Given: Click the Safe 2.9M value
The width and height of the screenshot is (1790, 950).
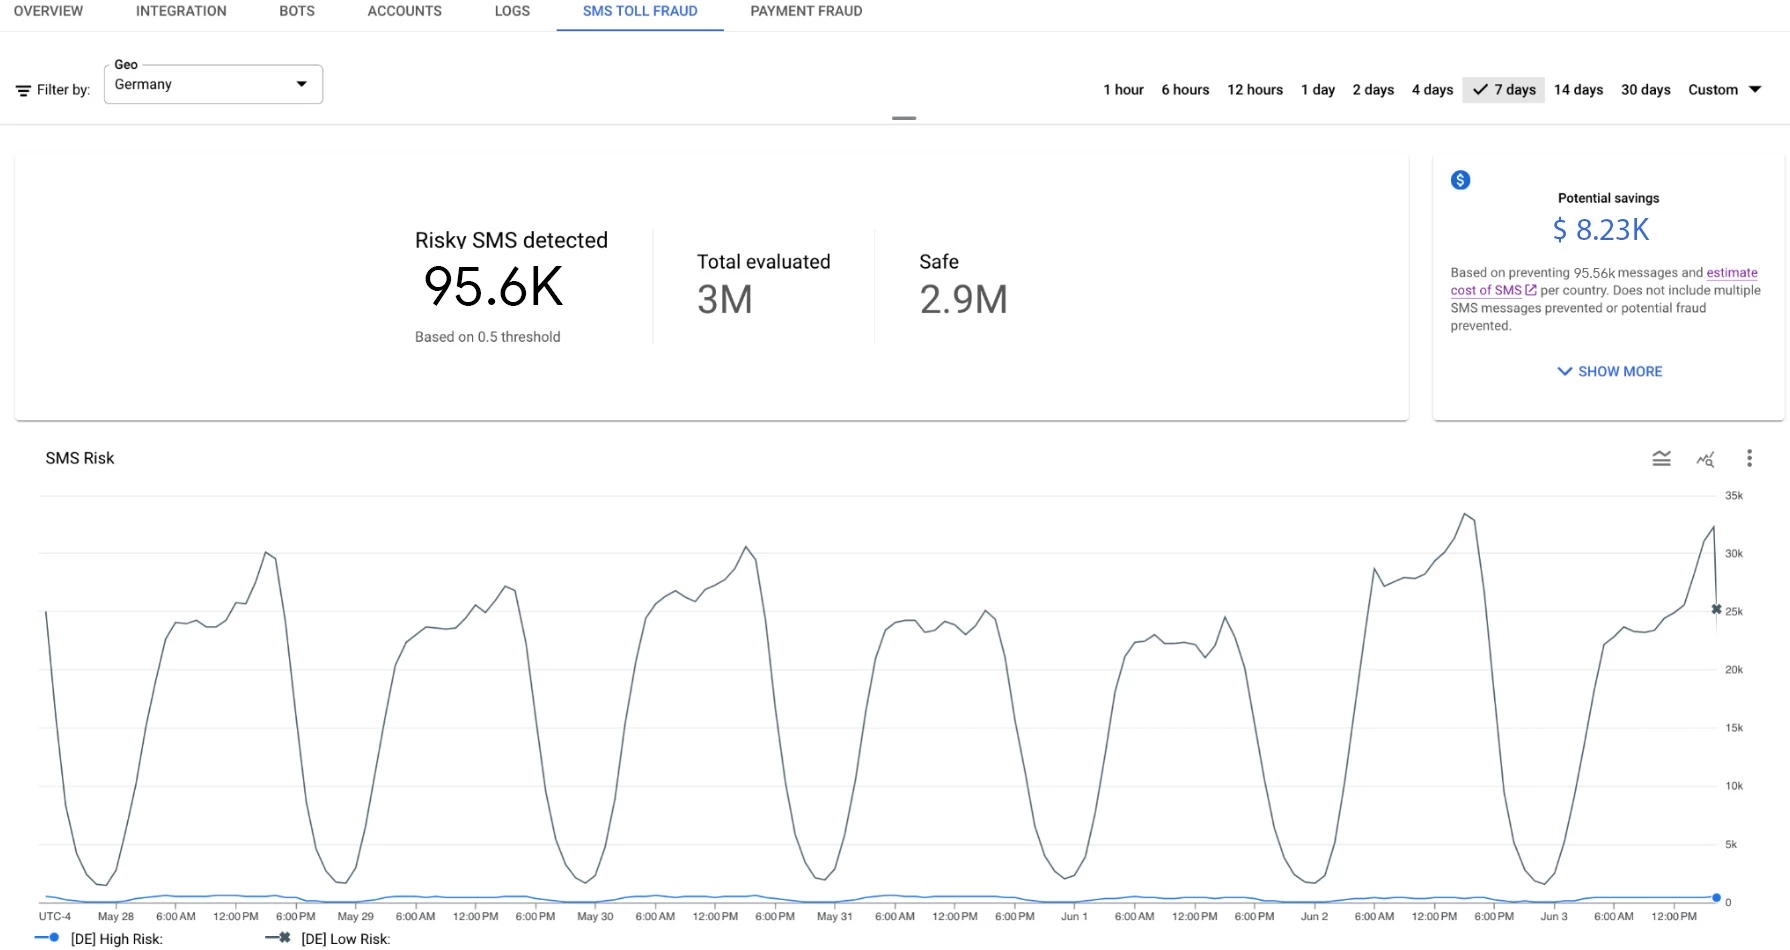Looking at the screenshot, I should [963, 300].
